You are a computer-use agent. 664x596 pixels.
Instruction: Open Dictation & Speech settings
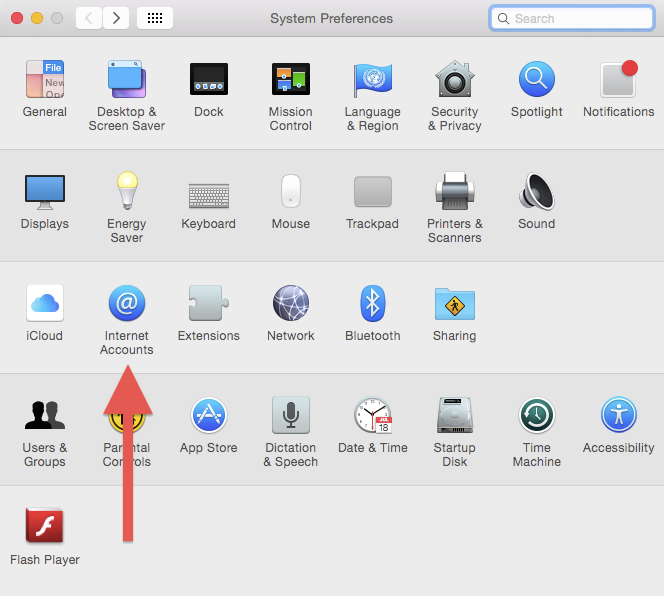tap(291, 415)
